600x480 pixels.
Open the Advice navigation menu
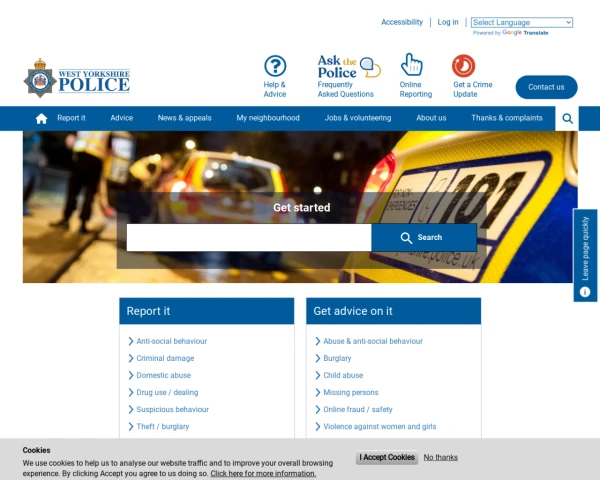tap(122, 118)
